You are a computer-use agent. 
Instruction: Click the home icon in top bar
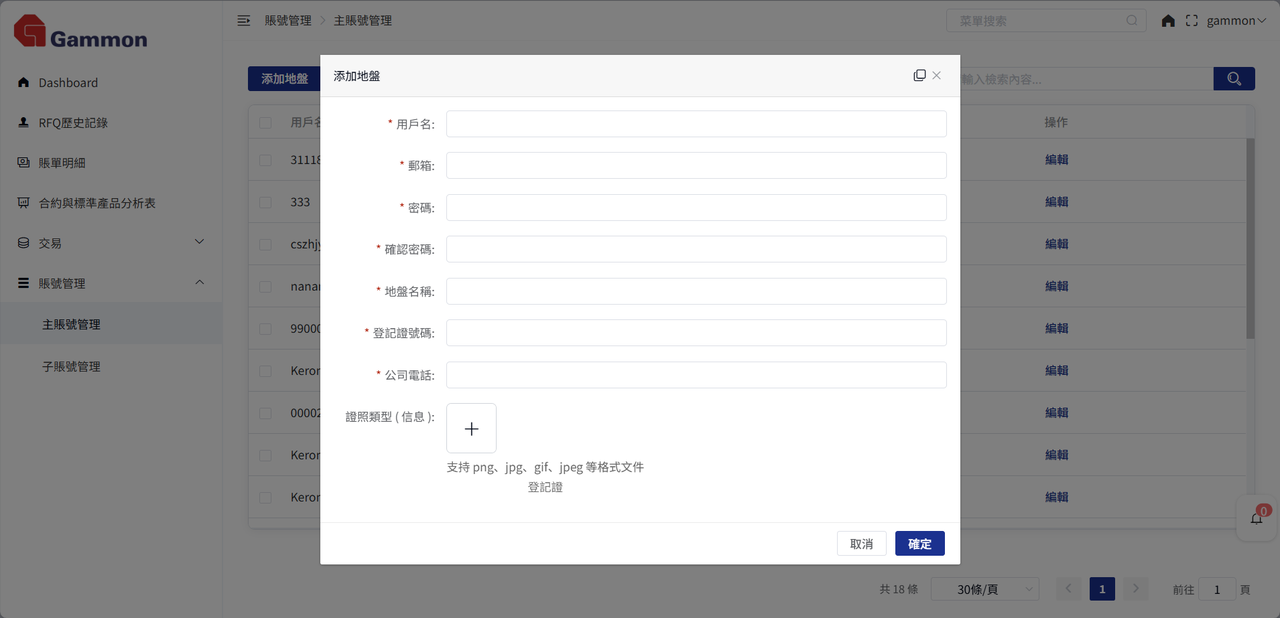coord(1168,21)
